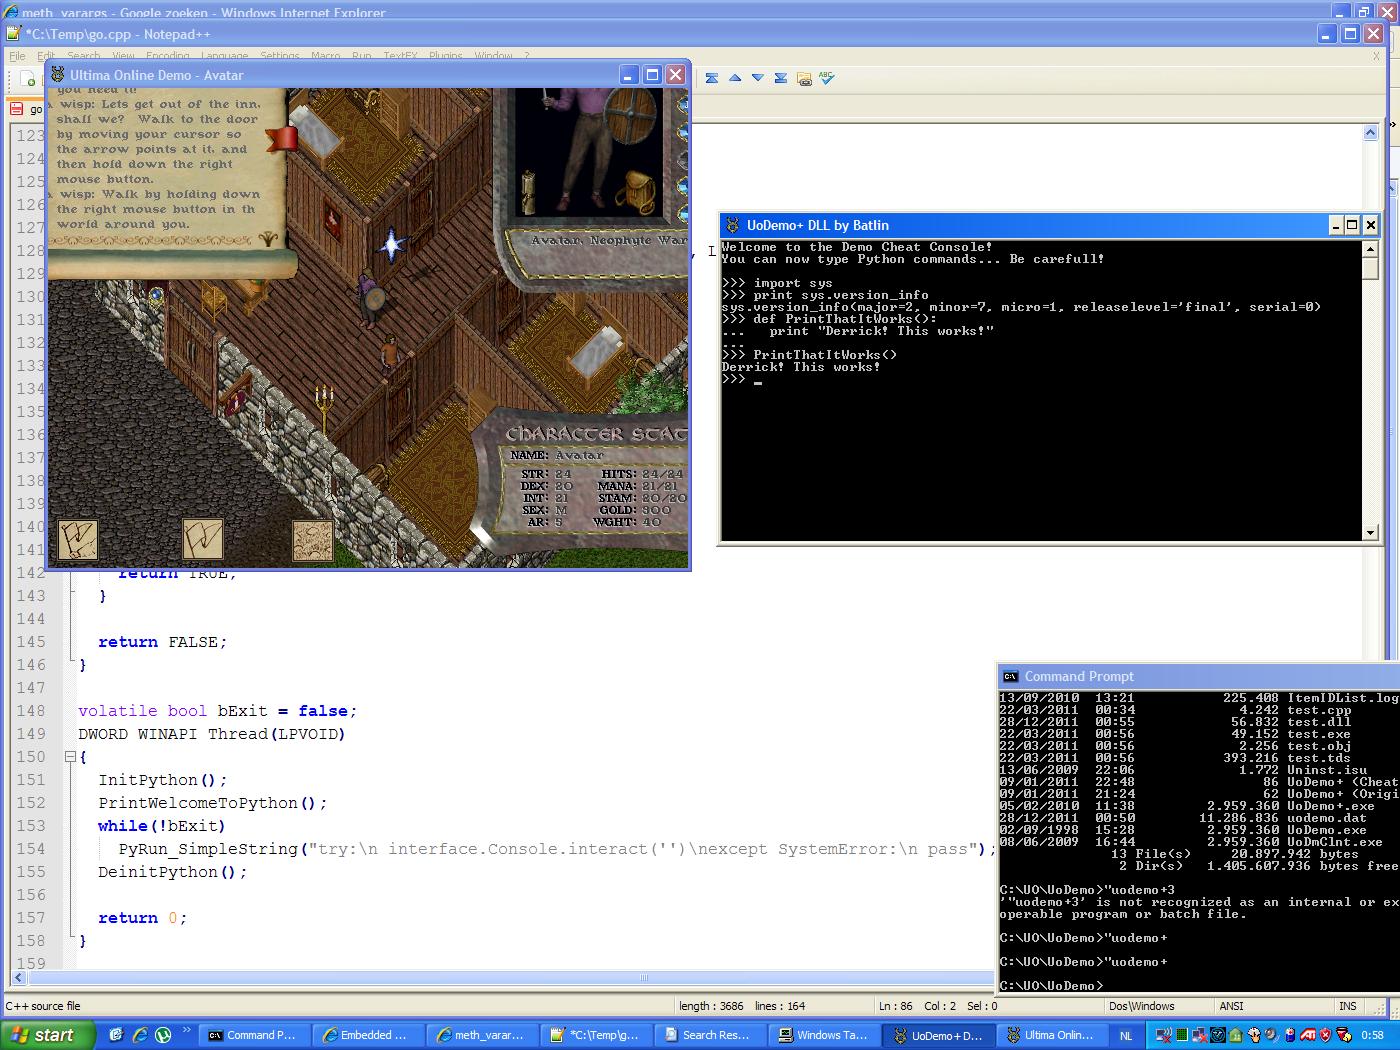Switch to meth_varargs IE taskbar button
Screen dimensions: 1400x1050
click(x=481, y=1035)
